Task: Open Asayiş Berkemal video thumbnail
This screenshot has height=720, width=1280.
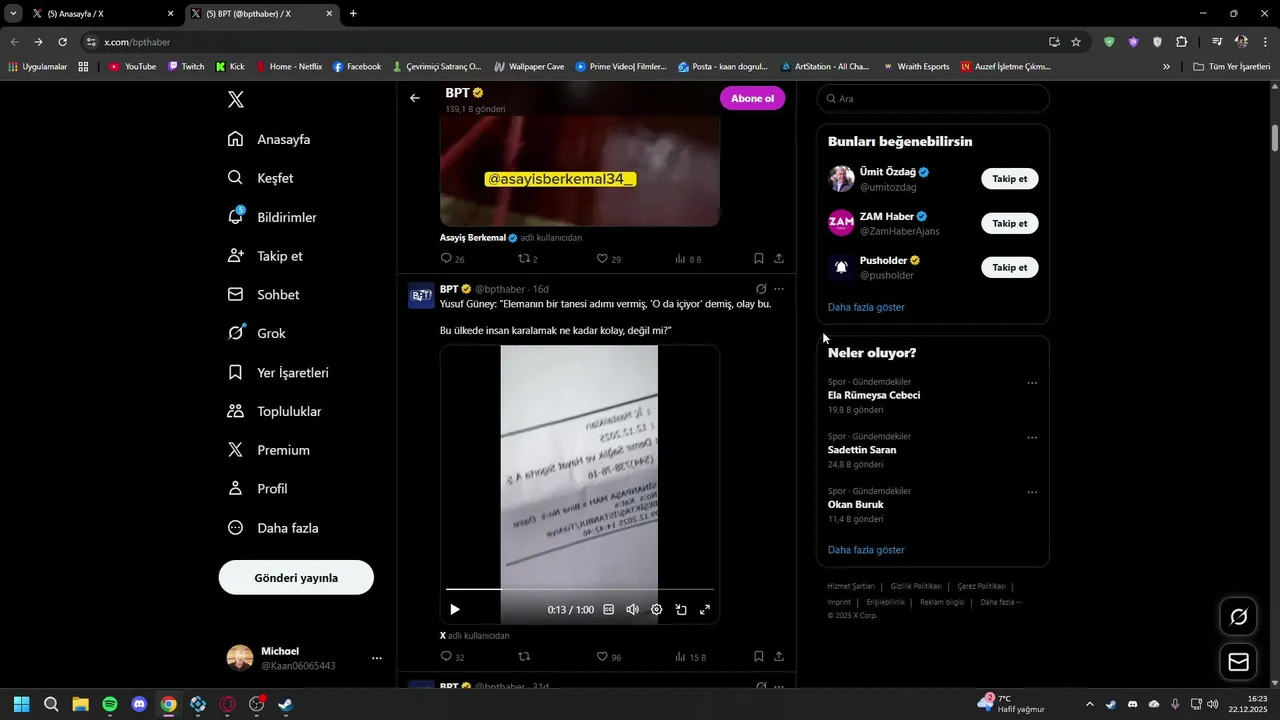Action: (580, 170)
